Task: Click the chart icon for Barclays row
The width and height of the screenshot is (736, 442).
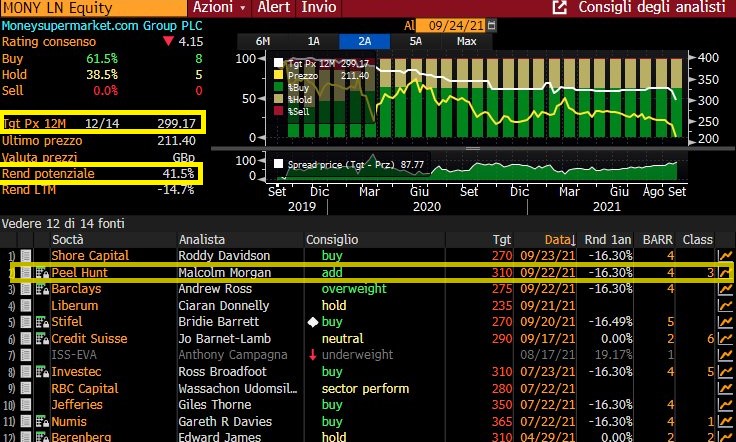Action: (x=725, y=289)
